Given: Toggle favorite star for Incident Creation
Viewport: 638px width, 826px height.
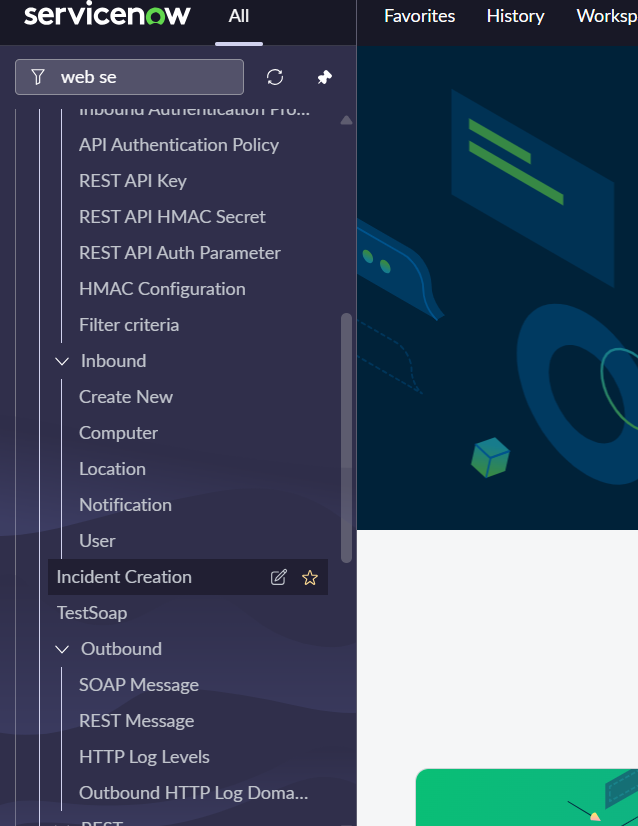Looking at the screenshot, I should [310, 577].
